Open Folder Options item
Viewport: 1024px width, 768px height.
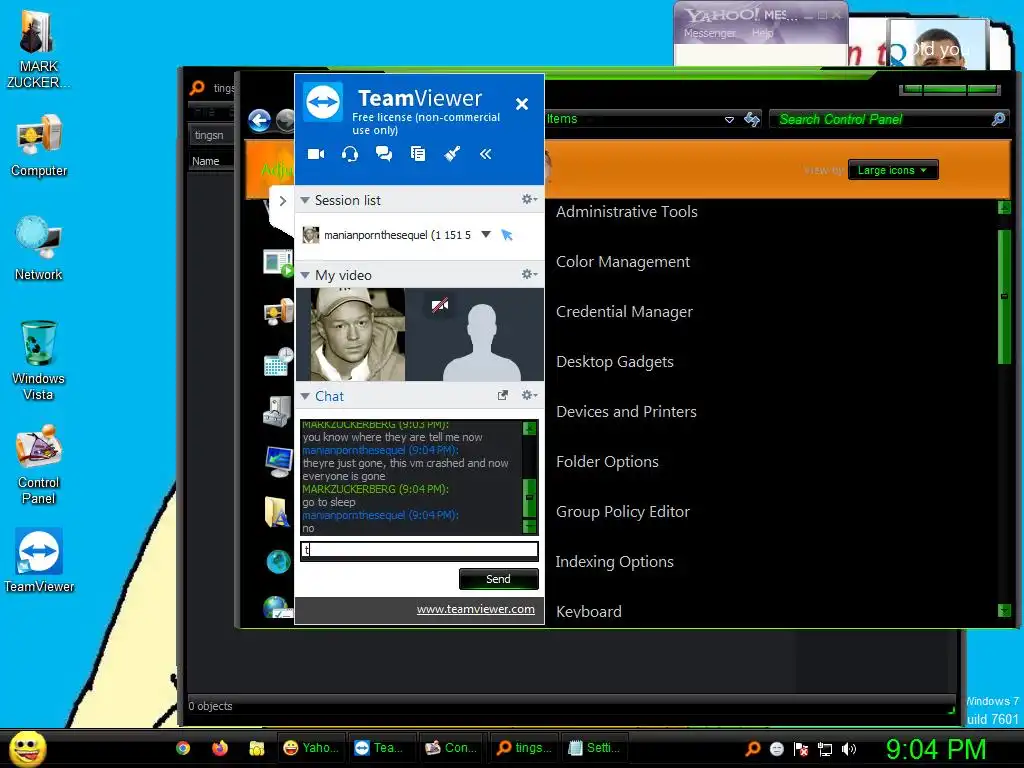pos(607,462)
